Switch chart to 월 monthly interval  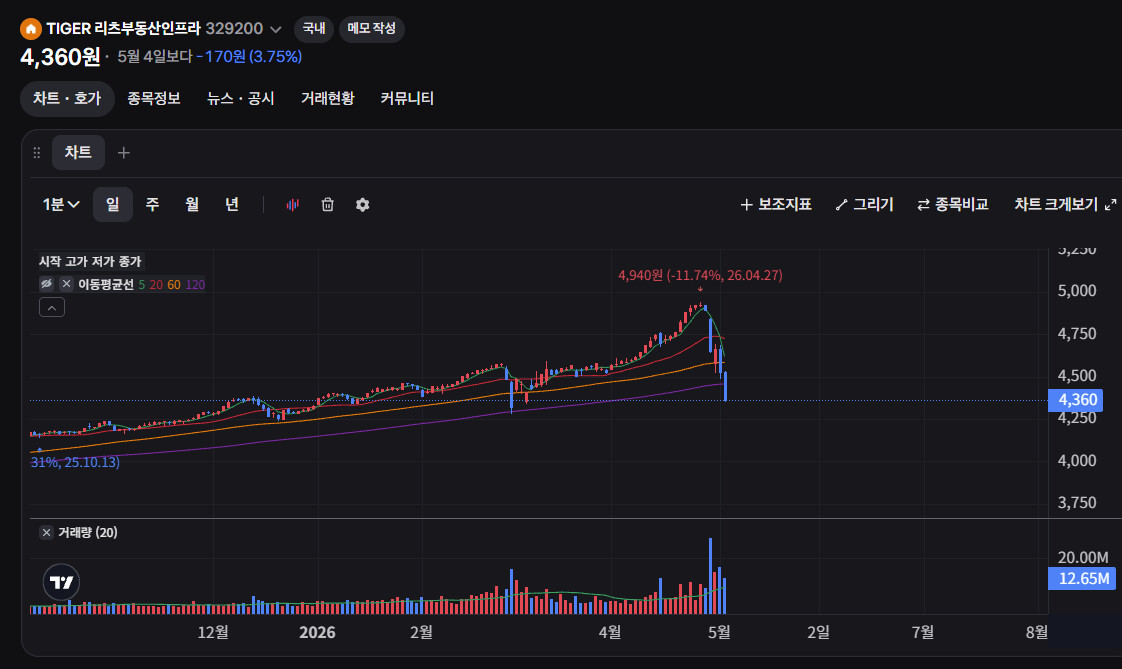tap(192, 205)
